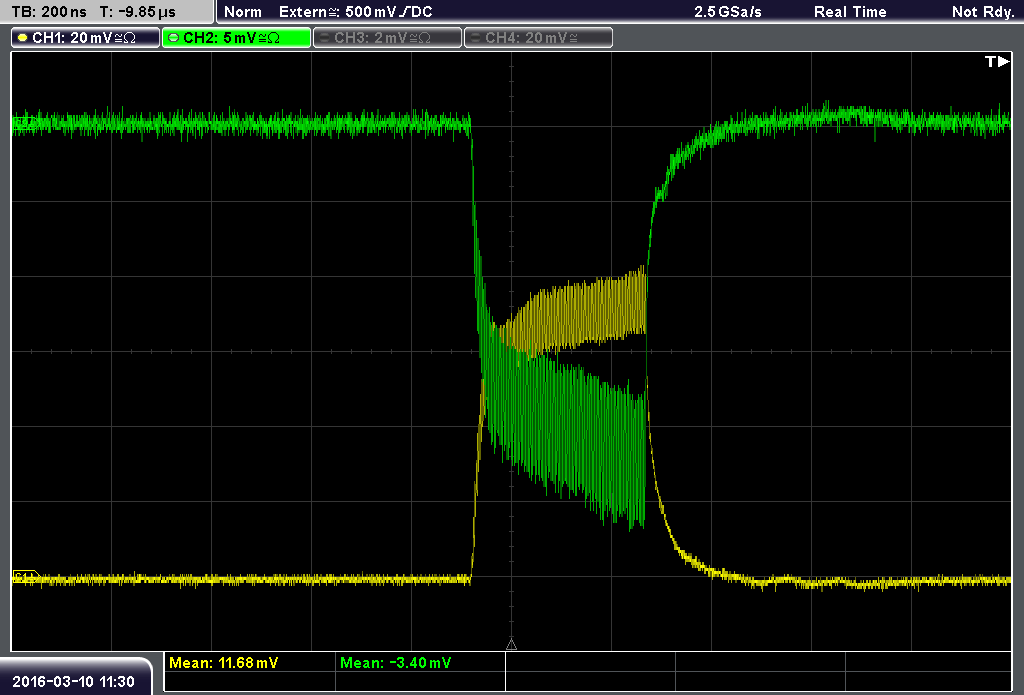Click the T: -9.85 µs trigger position readout
This screenshot has height=695, width=1024.
(138, 12)
